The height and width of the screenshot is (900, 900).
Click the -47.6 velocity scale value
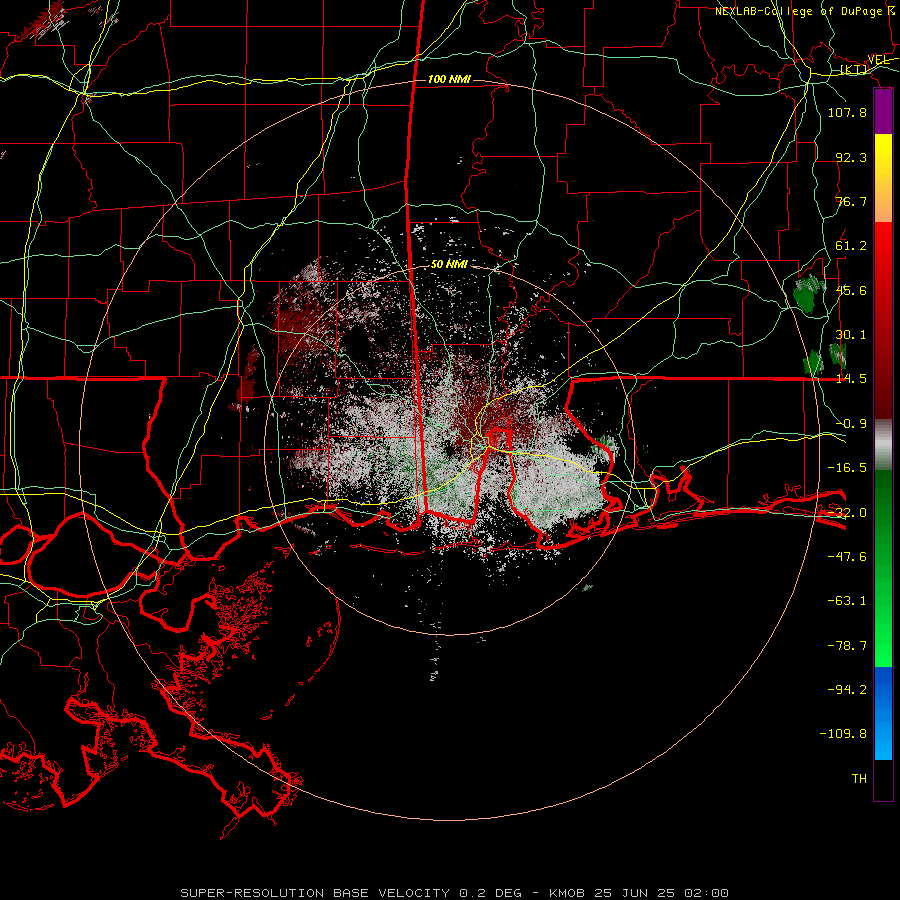point(847,557)
